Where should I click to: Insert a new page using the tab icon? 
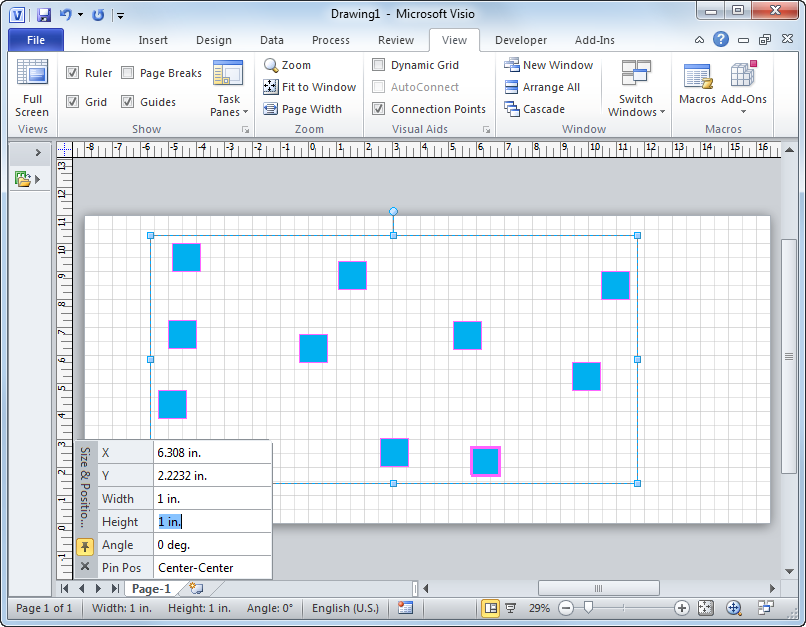(x=196, y=589)
